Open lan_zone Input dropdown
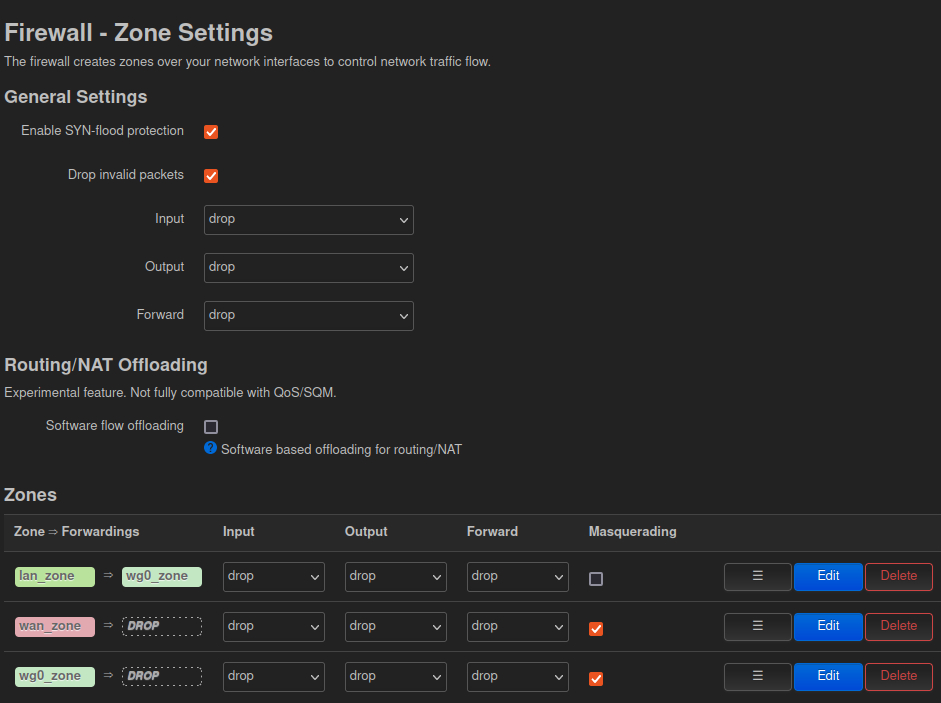This screenshot has width=941, height=703. [273, 577]
